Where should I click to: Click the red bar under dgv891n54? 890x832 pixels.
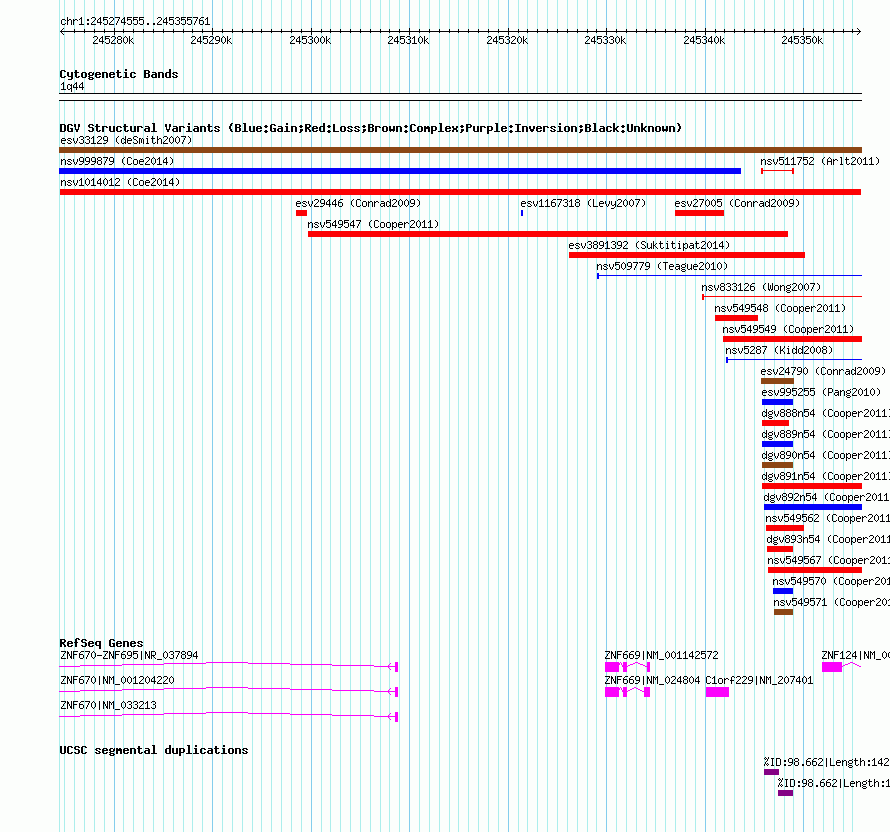tap(812, 486)
